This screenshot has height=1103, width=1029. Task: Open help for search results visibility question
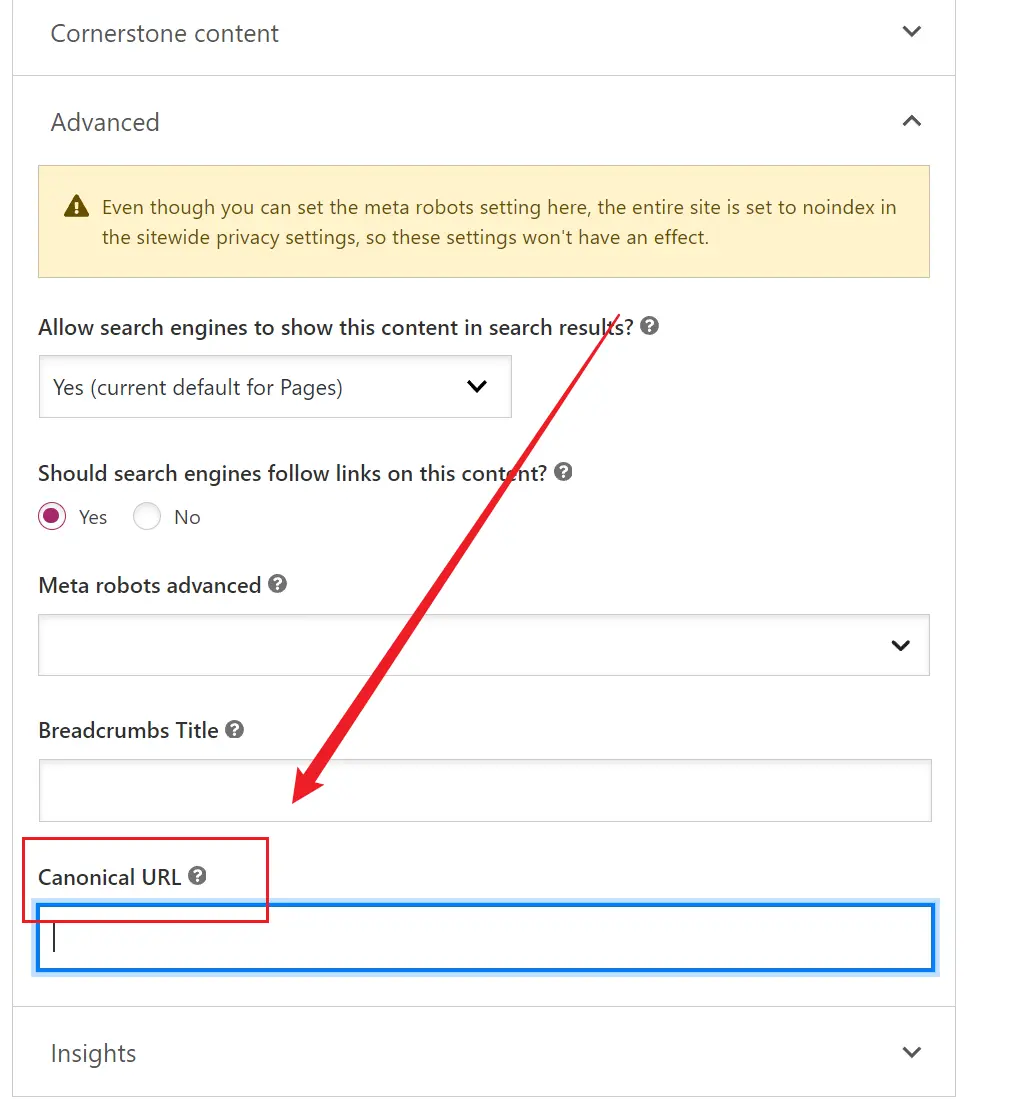pos(649,326)
